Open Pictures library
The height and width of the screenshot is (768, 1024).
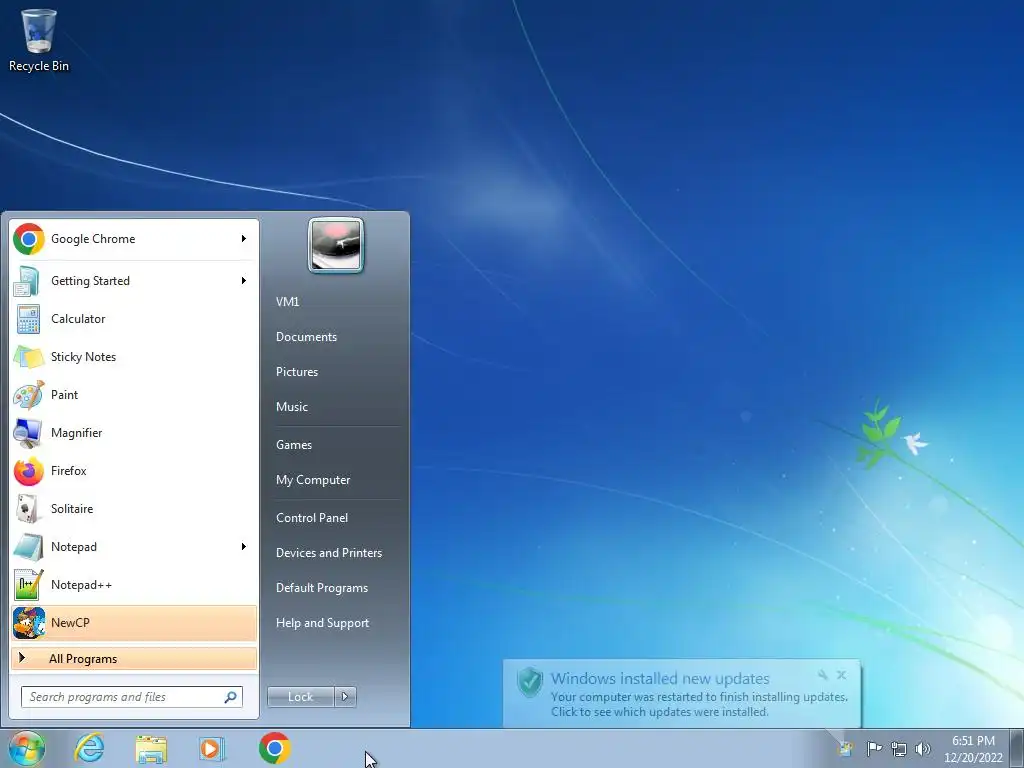[297, 372]
